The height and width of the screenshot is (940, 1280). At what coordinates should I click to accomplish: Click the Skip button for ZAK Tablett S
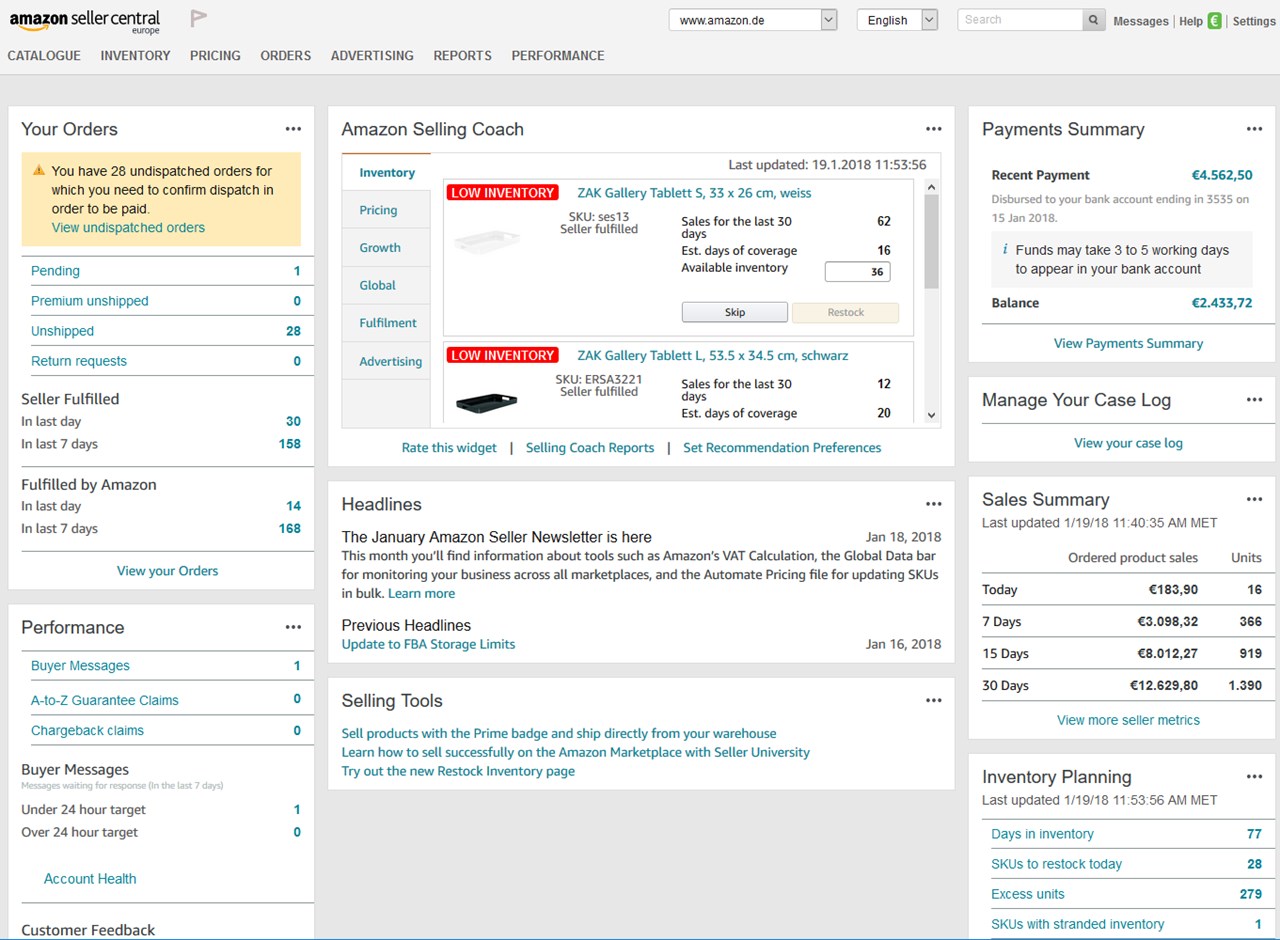coord(735,312)
